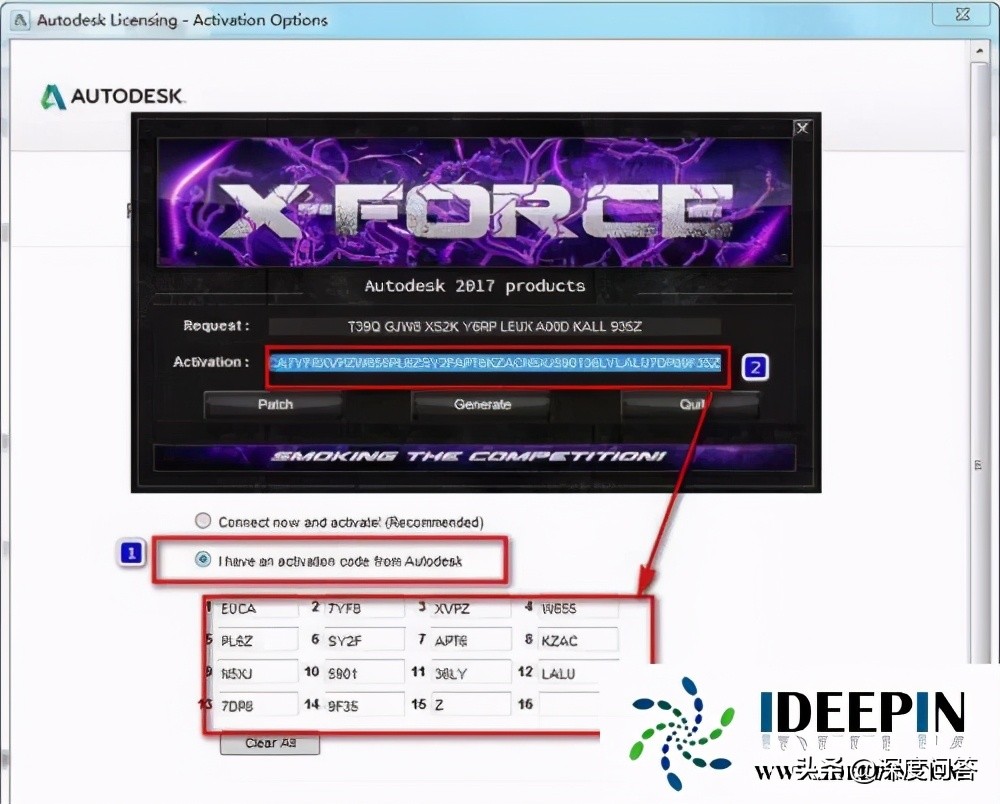
Task: Select Connect now and activate radio option
Action: 203,521
